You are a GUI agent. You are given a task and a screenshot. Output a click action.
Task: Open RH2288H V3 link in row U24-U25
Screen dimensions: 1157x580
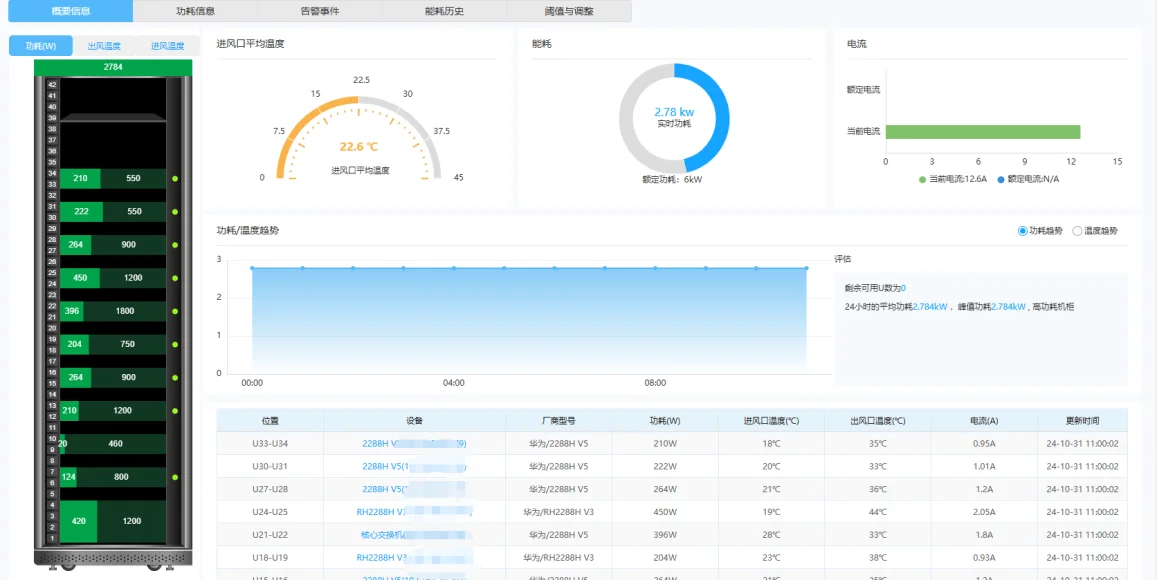[414, 512]
